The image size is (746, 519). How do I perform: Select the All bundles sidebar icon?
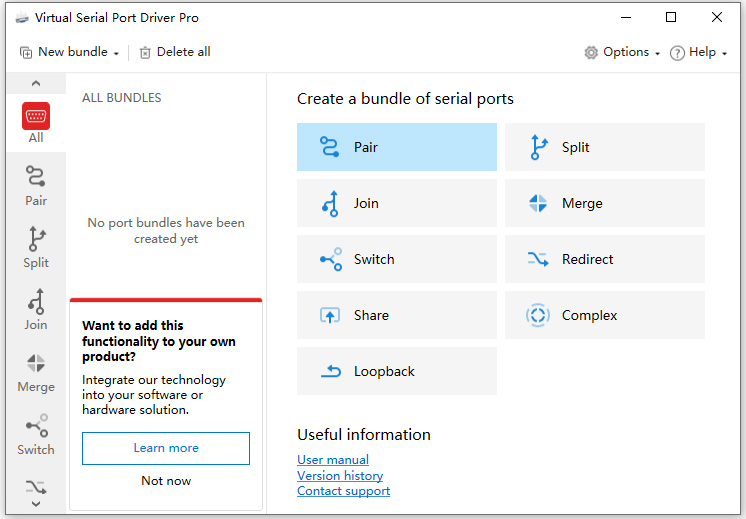(36, 123)
